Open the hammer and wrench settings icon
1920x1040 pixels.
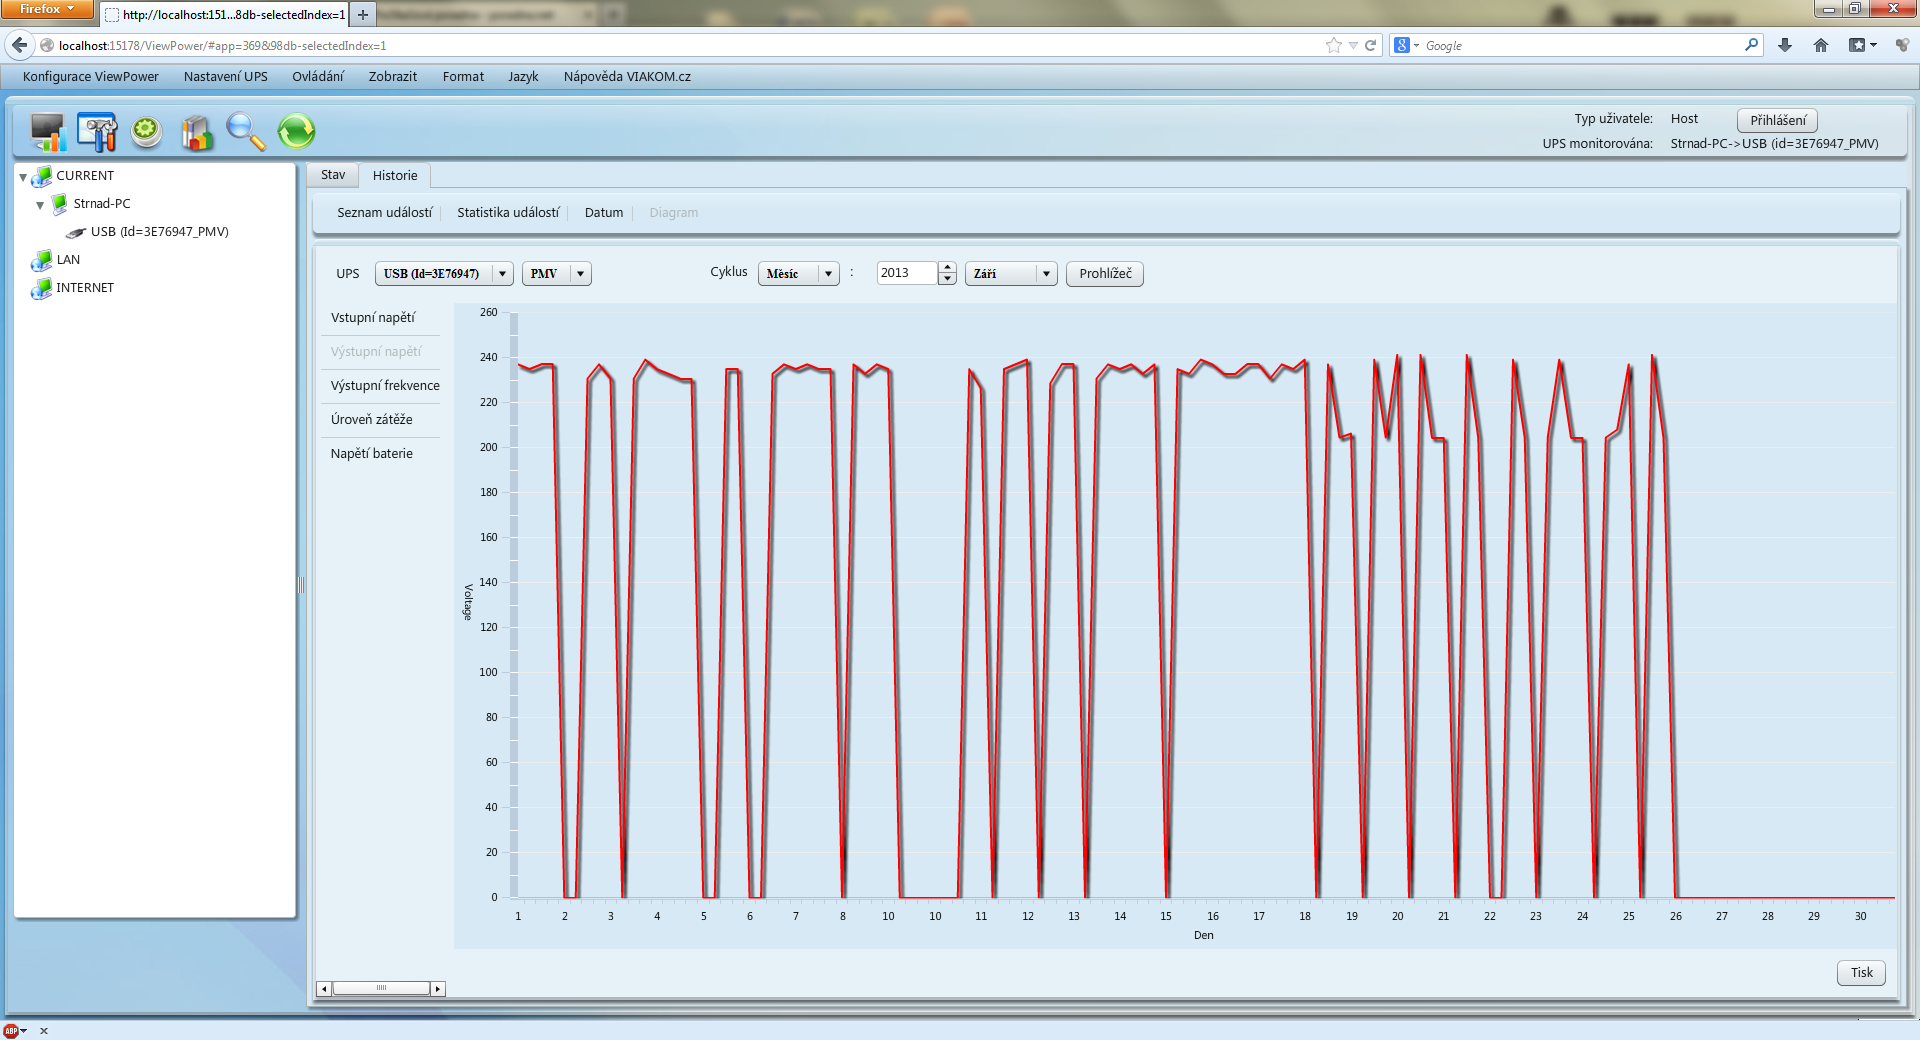coord(97,132)
